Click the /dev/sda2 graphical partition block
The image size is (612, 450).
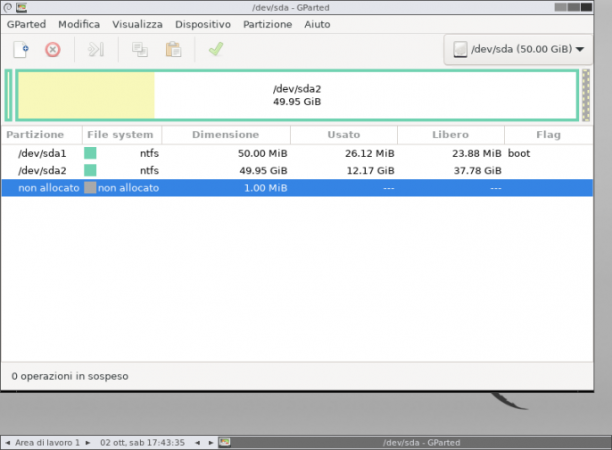click(x=297, y=95)
